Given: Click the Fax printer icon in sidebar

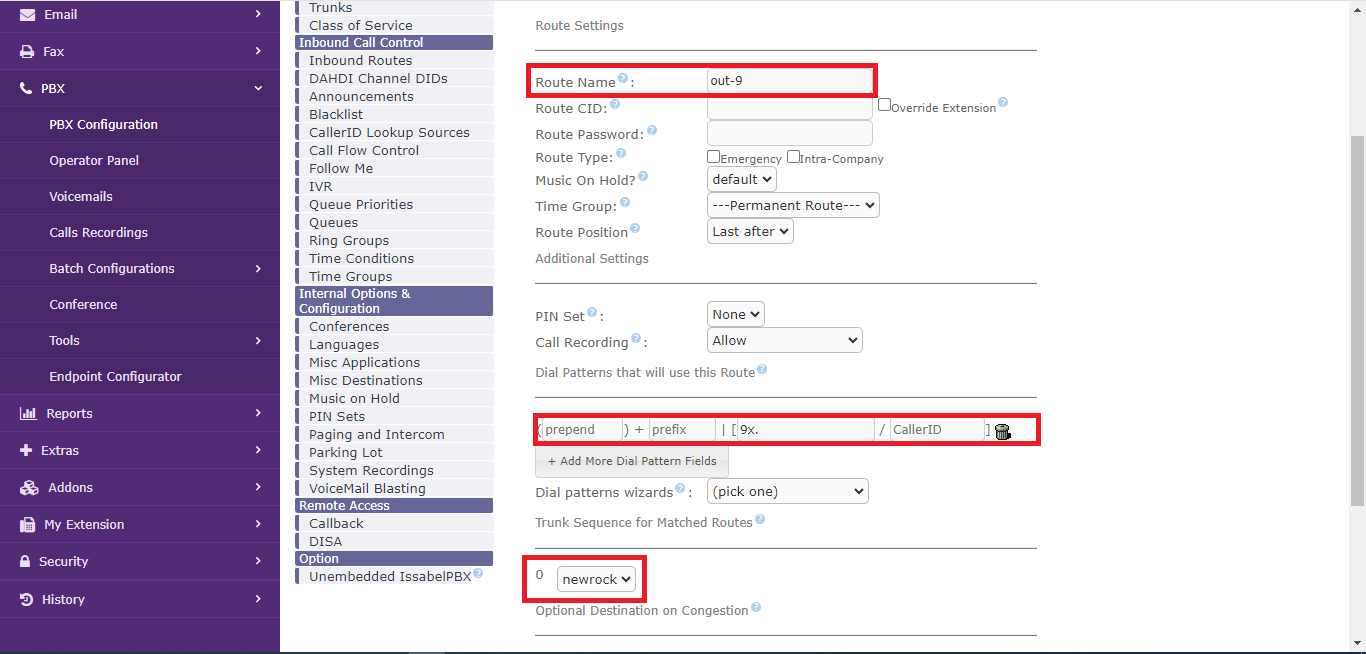Looking at the screenshot, I should click(x=27, y=51).
